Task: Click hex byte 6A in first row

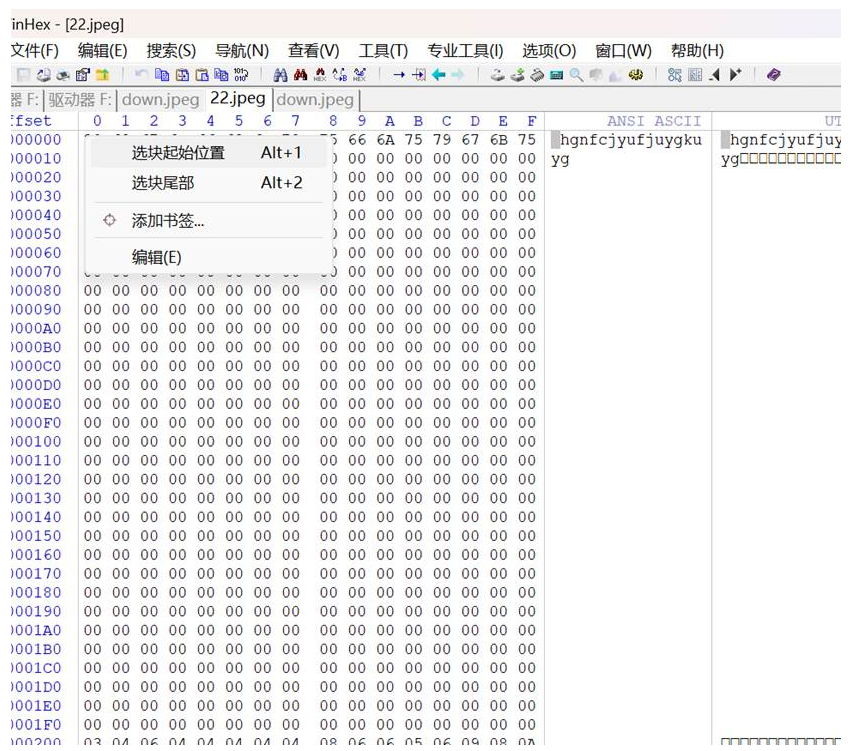Action: coord(385,140)
